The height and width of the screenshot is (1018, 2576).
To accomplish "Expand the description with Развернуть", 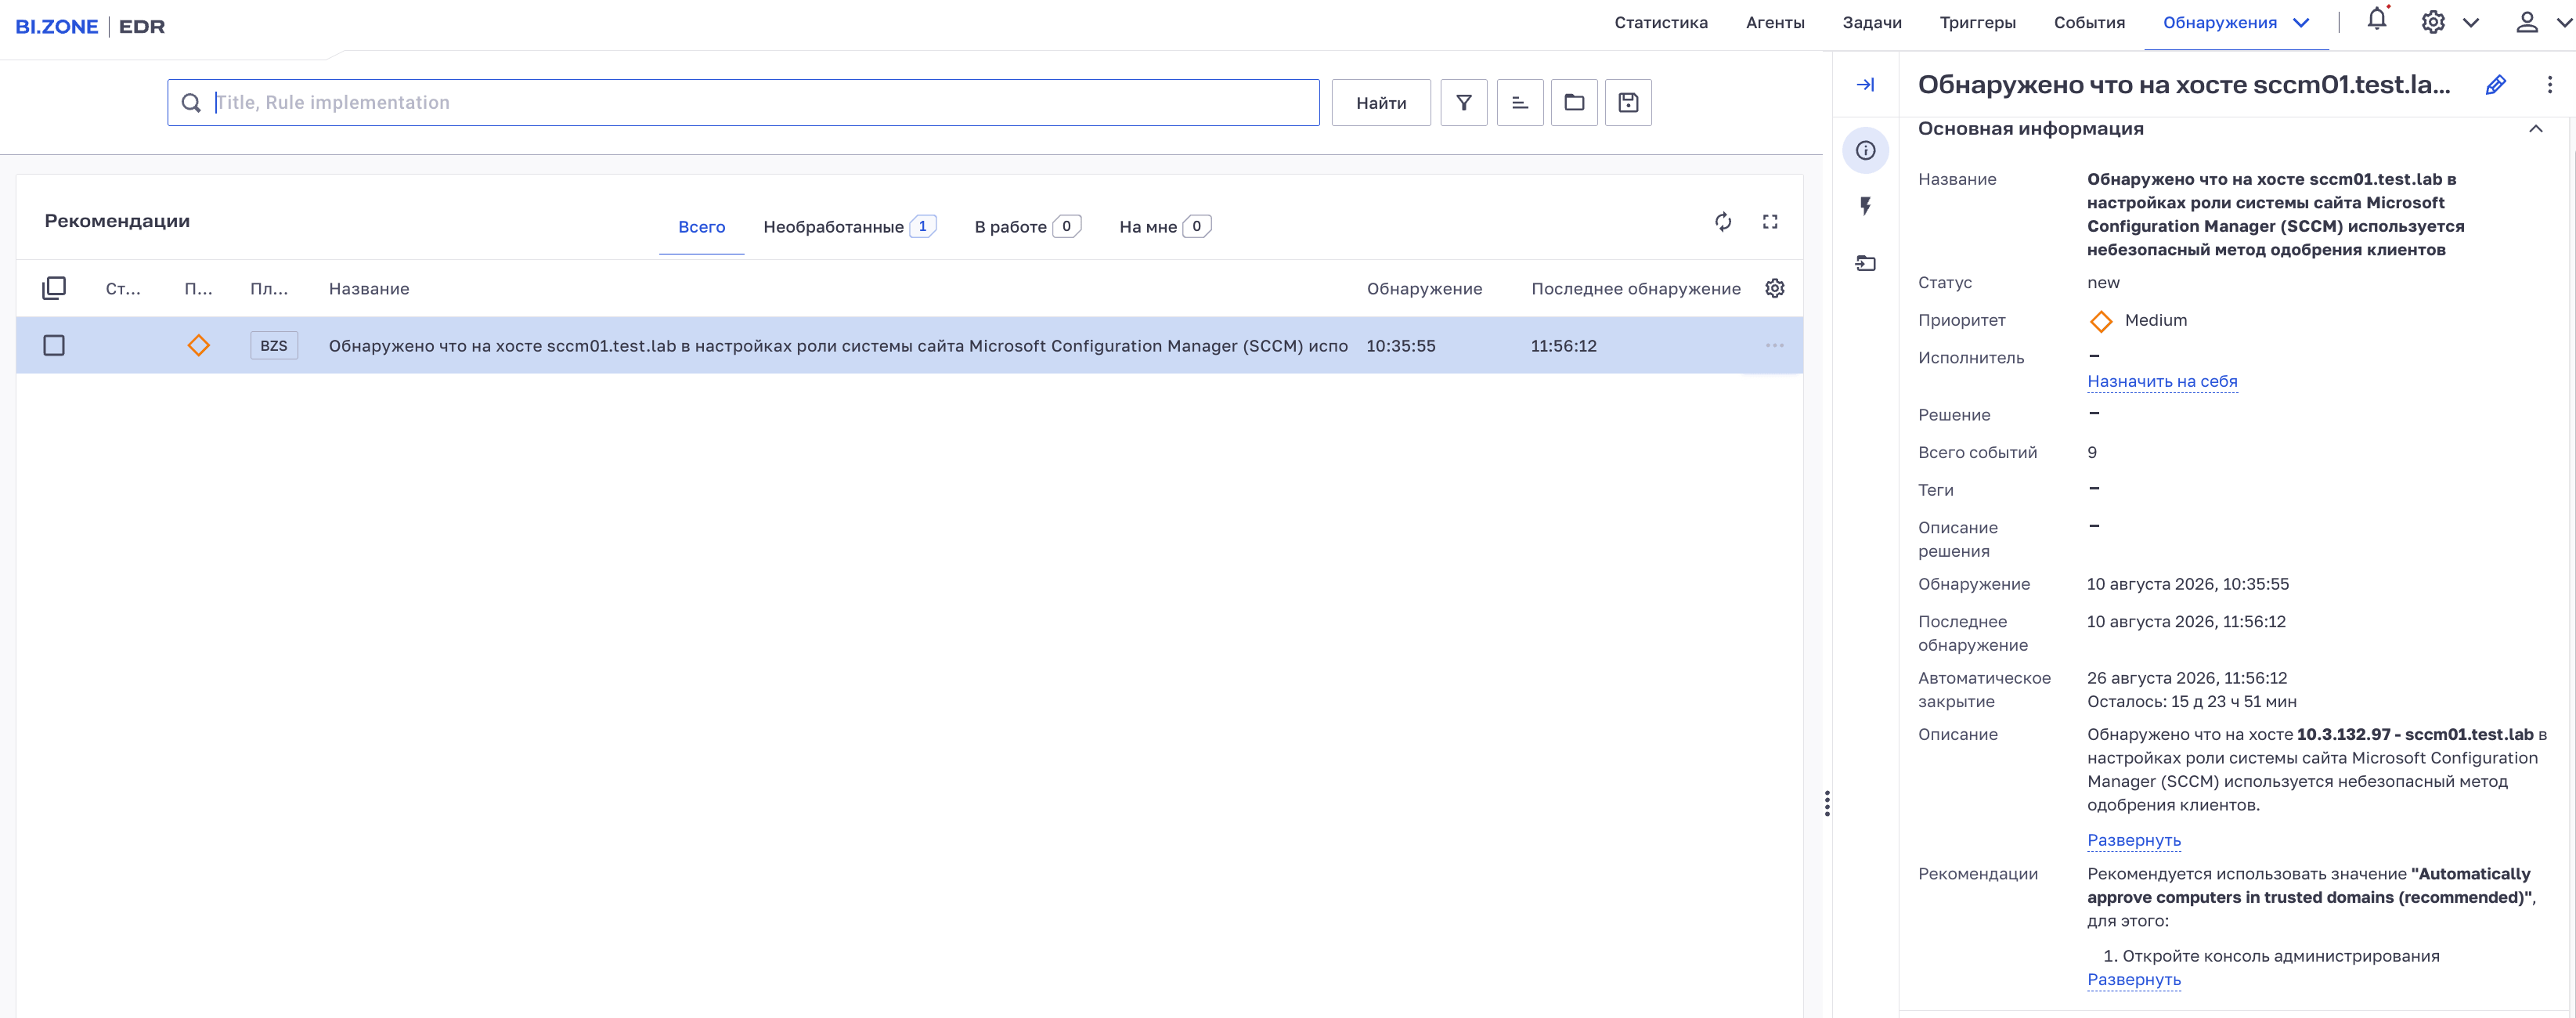I will [2134, 840].
